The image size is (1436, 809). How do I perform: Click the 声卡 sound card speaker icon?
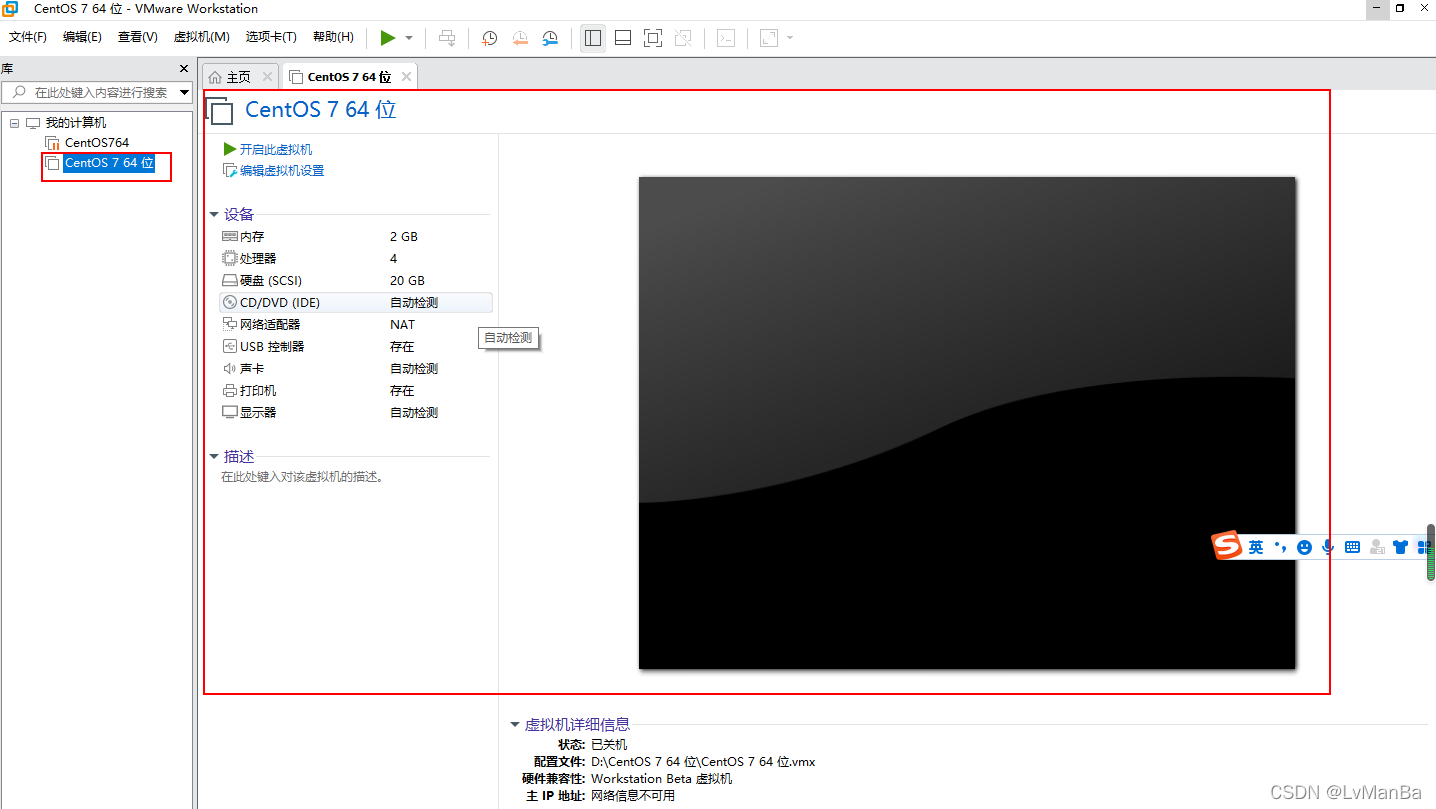point(230,369)
